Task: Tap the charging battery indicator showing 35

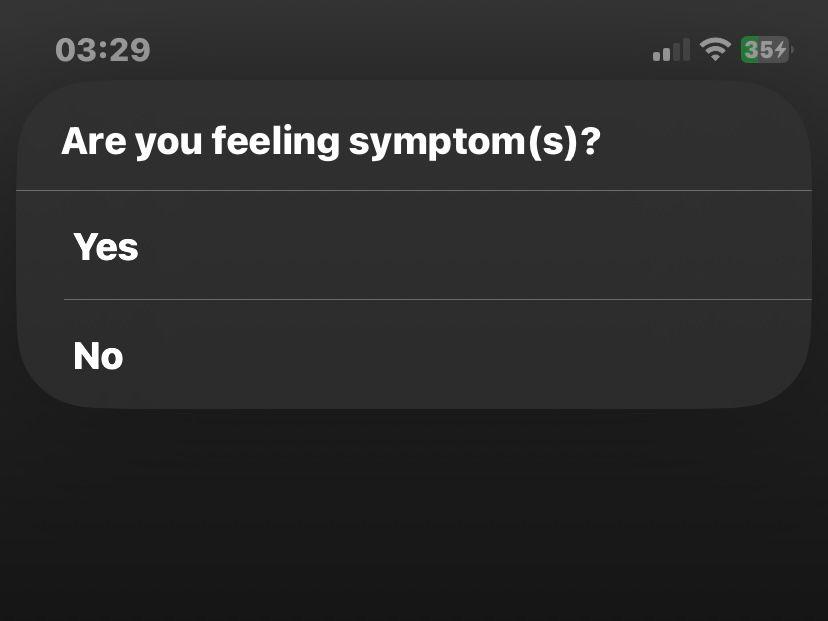Action: coord(764,48)
